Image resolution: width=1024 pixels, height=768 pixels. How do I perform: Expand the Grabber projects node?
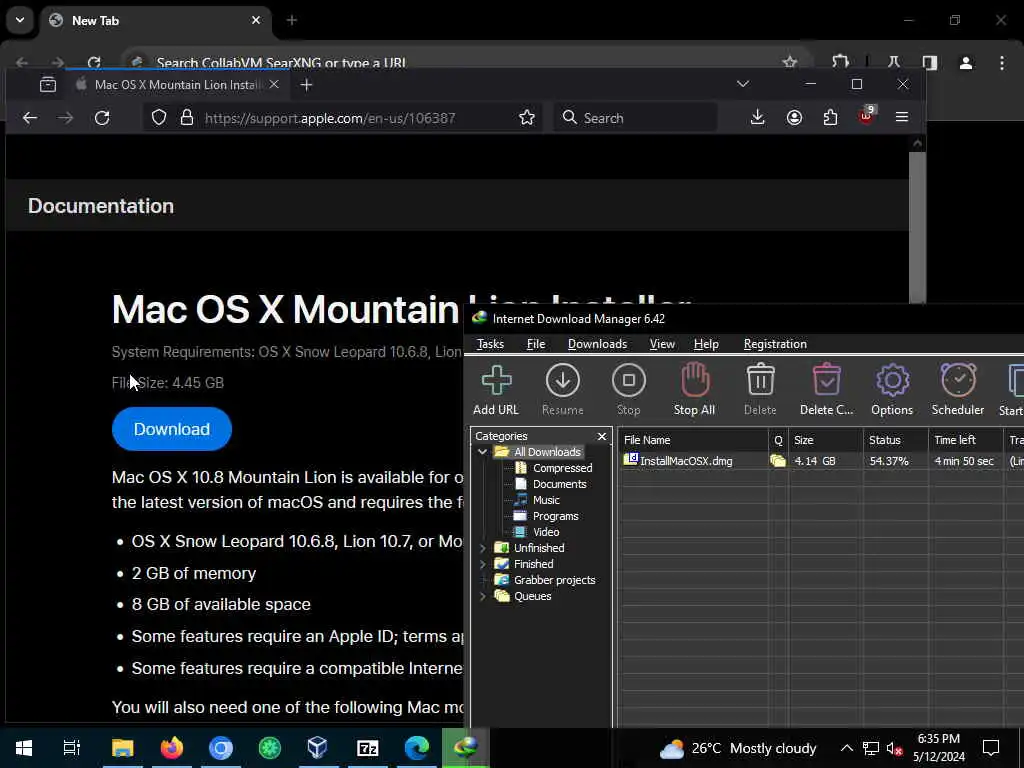click(483, 580)
